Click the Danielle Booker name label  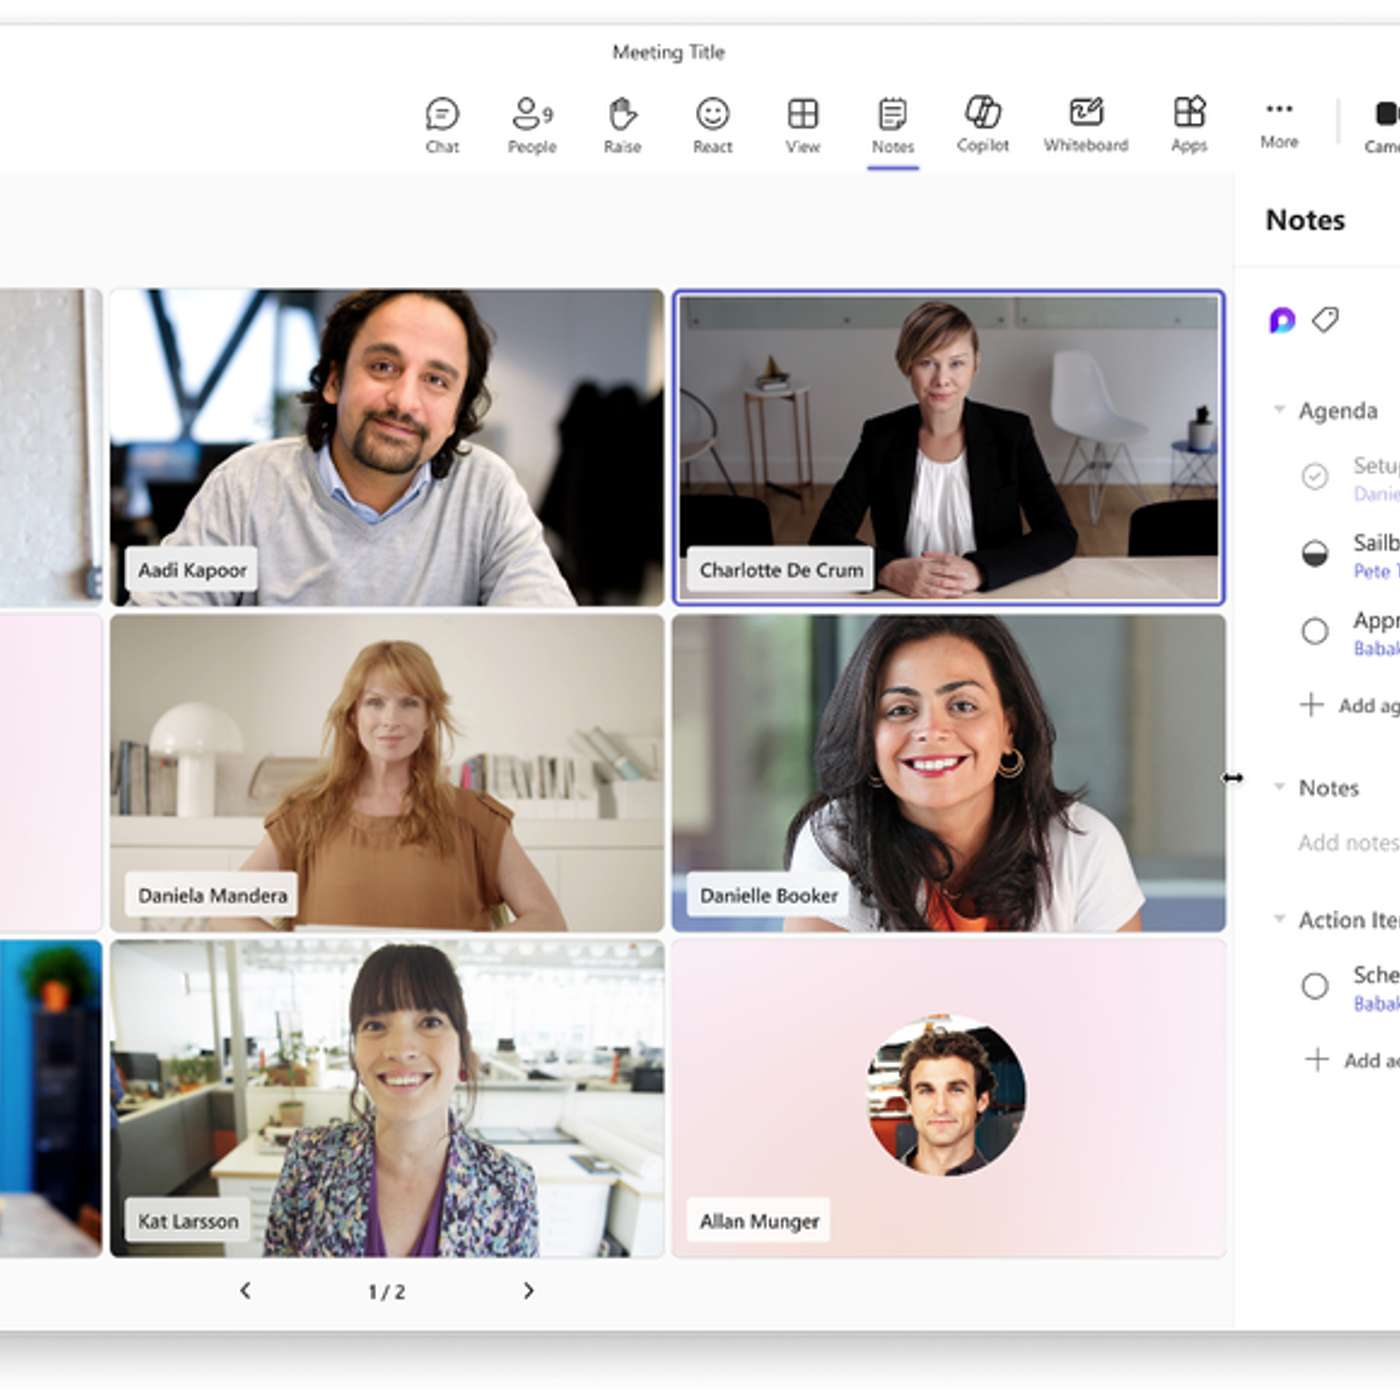(768, 895)
